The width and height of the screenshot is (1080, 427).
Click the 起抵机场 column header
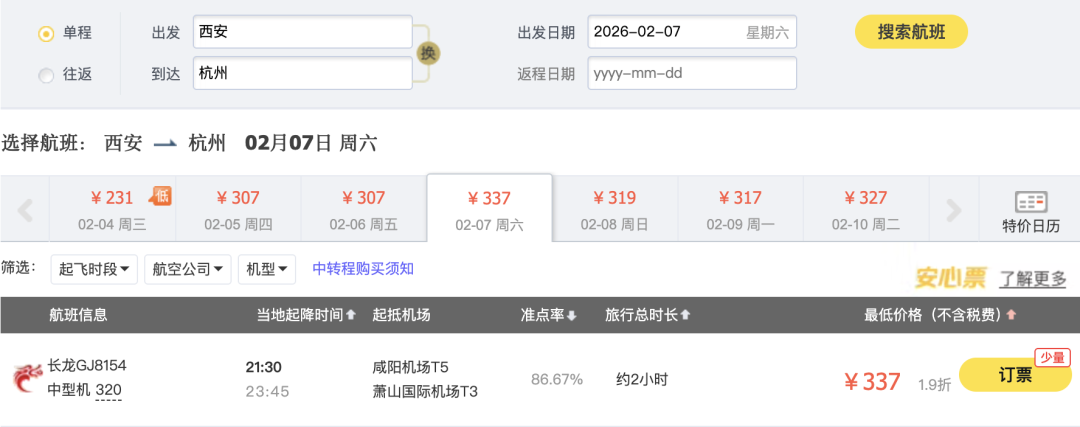[401, 315]
